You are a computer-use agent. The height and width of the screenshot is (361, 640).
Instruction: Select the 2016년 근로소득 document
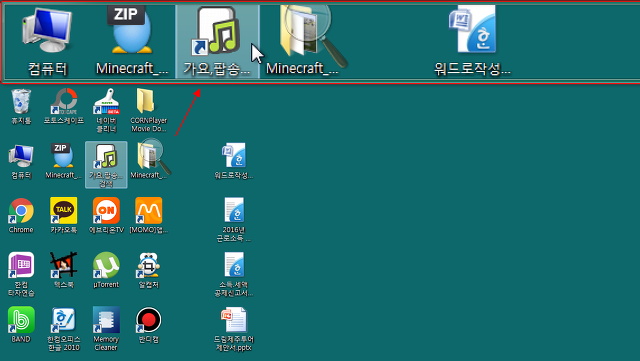233,220
